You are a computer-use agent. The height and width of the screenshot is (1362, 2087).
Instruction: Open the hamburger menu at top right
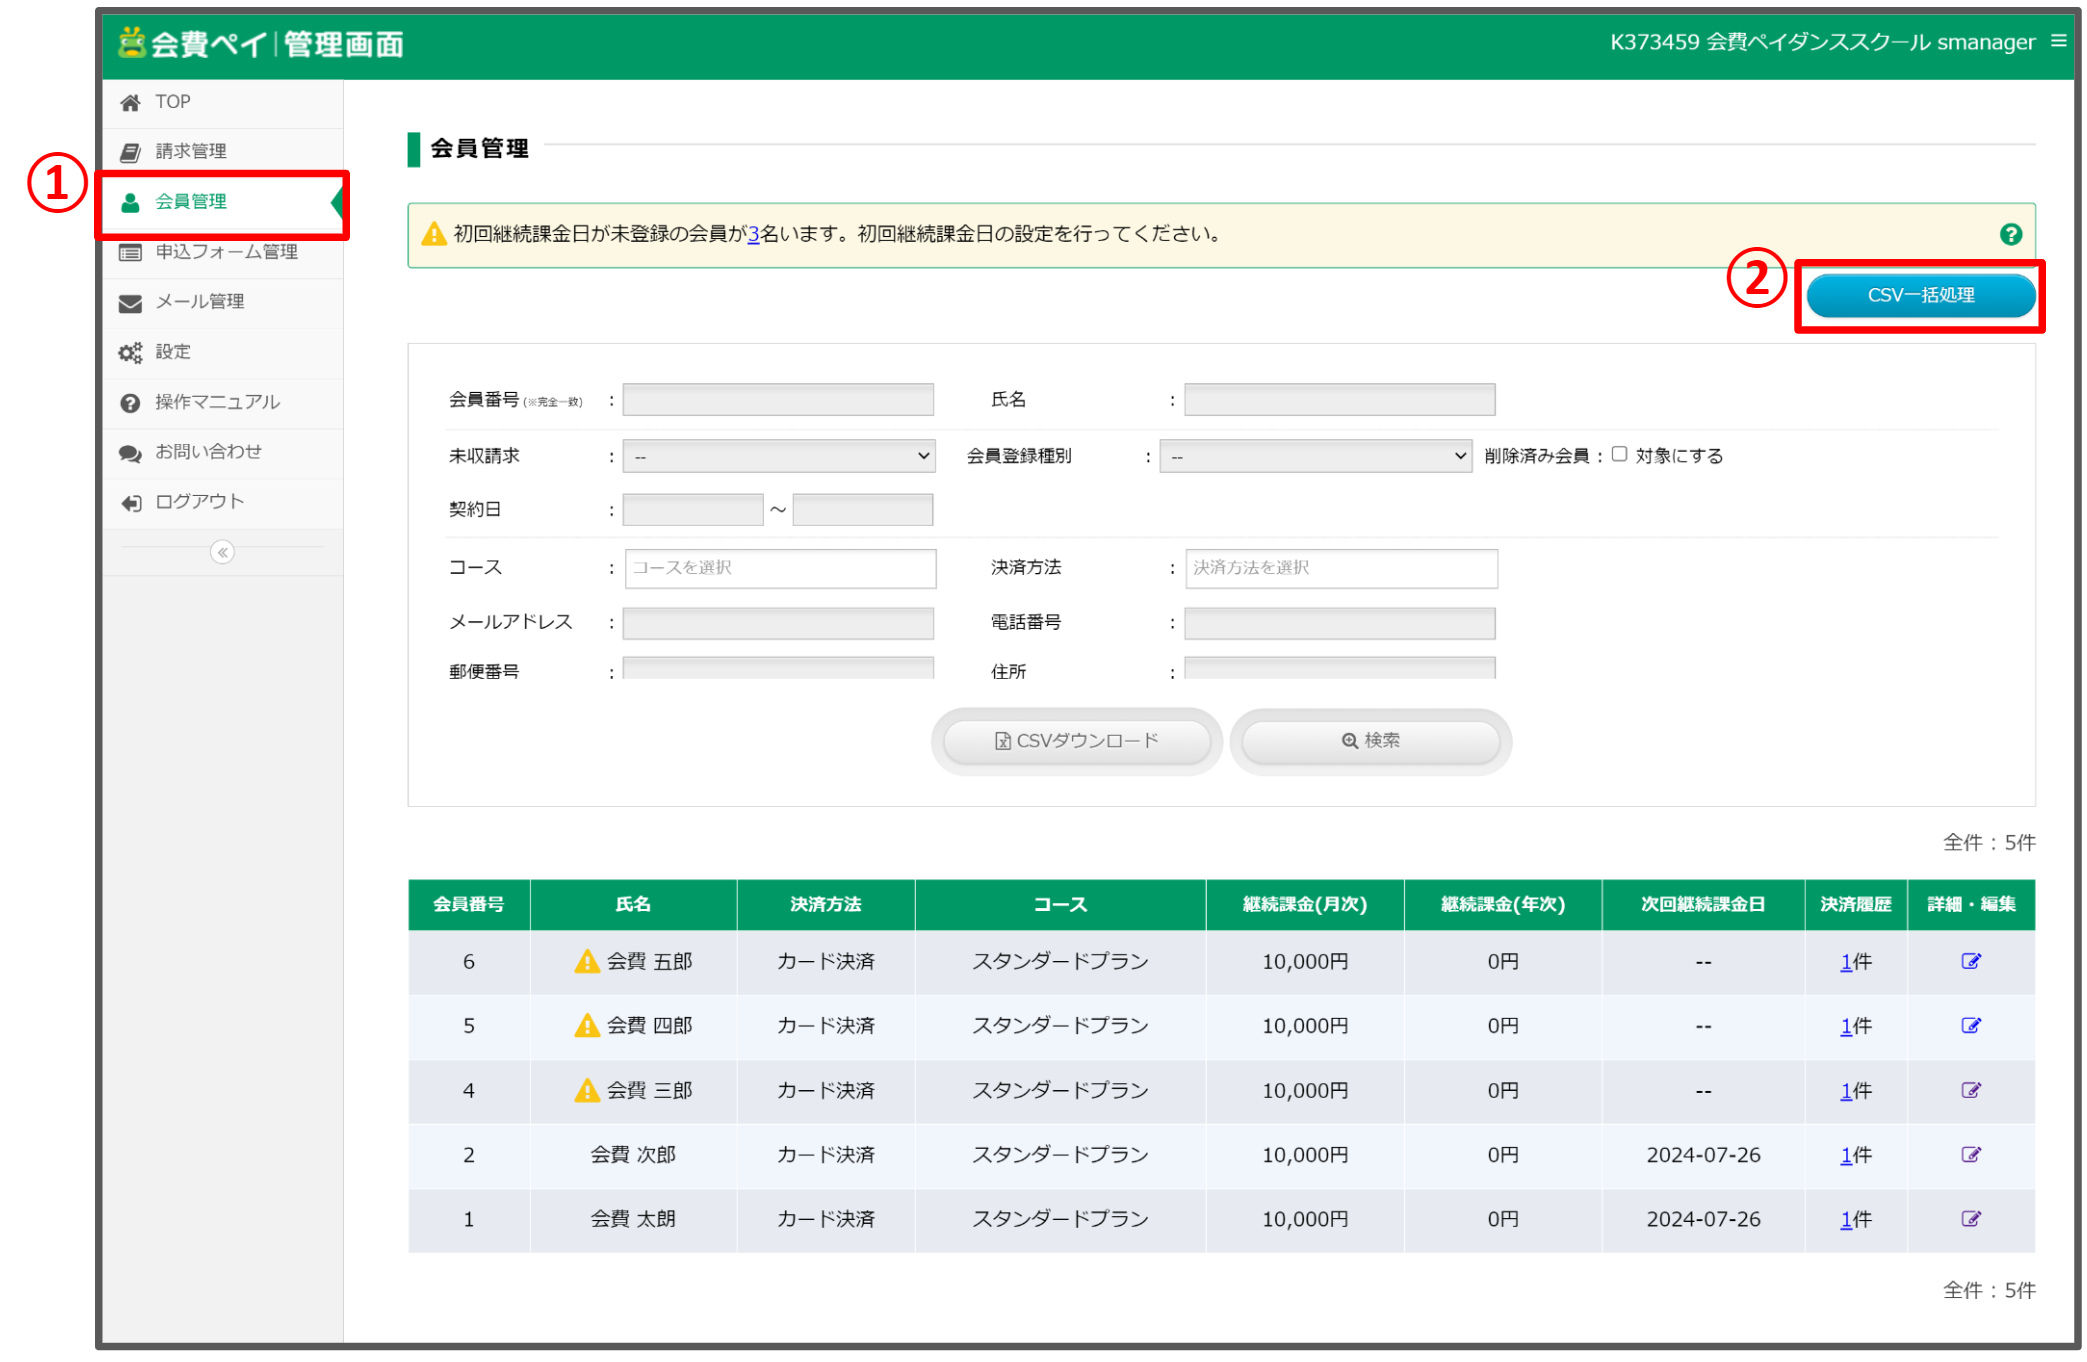[2058, 41]
